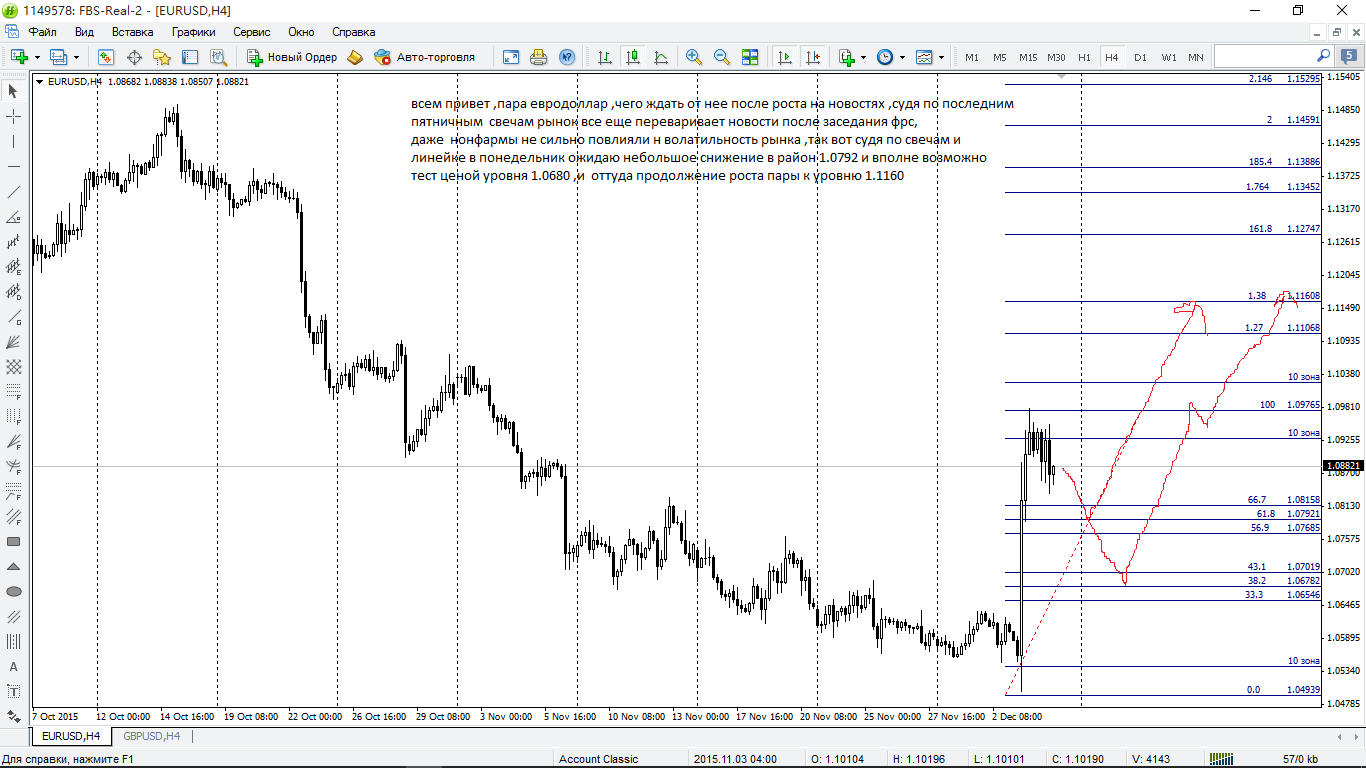Select the Text Label tool
Image resolution: width=1366 pixels, height=768 pixels.
14,692
